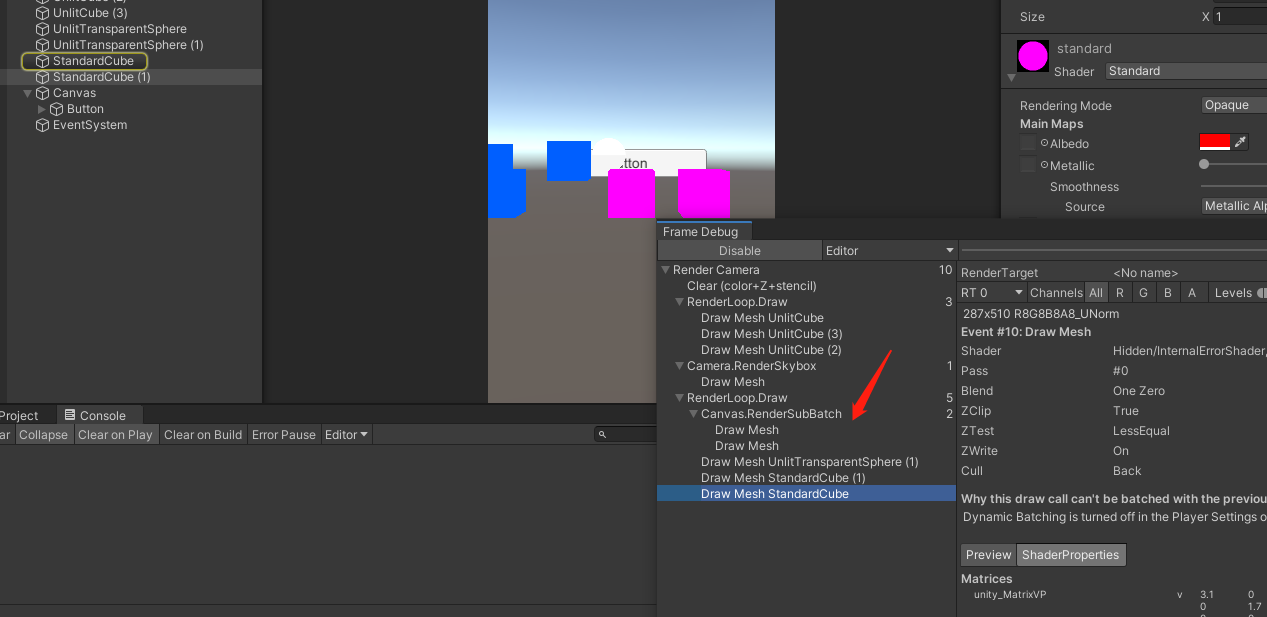Click the console search magnifier icon
The image size is (1267, 617).
click(602, 435)
